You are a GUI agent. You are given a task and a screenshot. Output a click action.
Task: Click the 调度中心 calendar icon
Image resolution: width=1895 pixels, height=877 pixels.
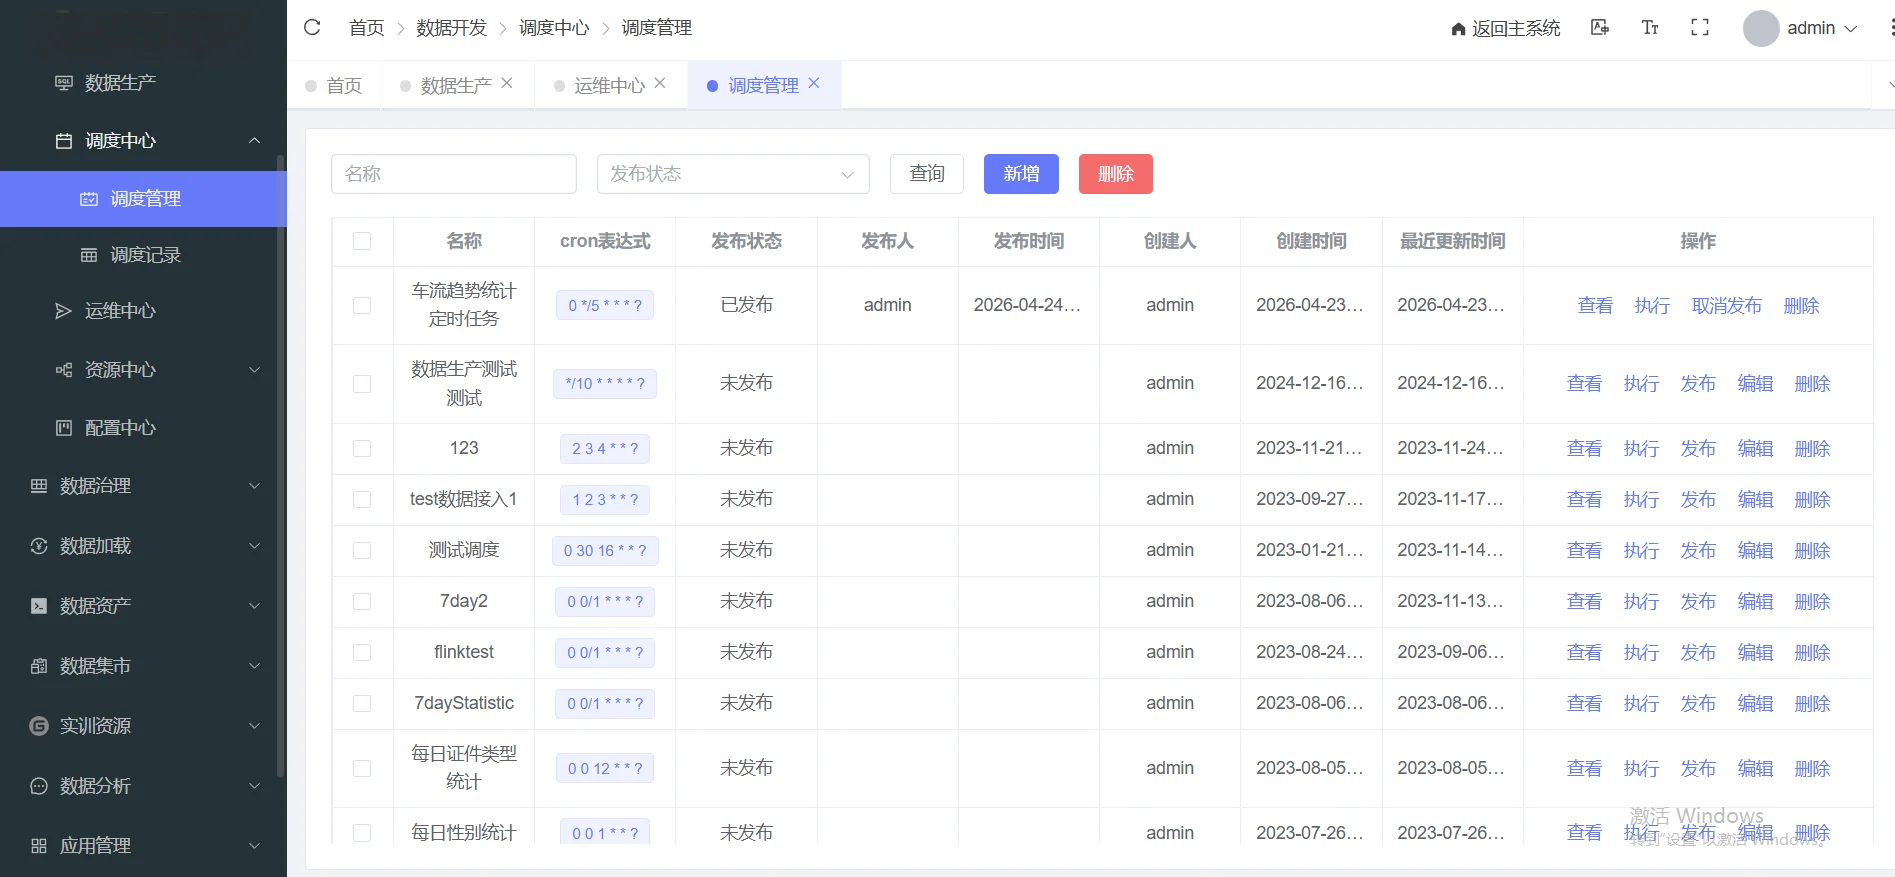click(x=64, y=141)
